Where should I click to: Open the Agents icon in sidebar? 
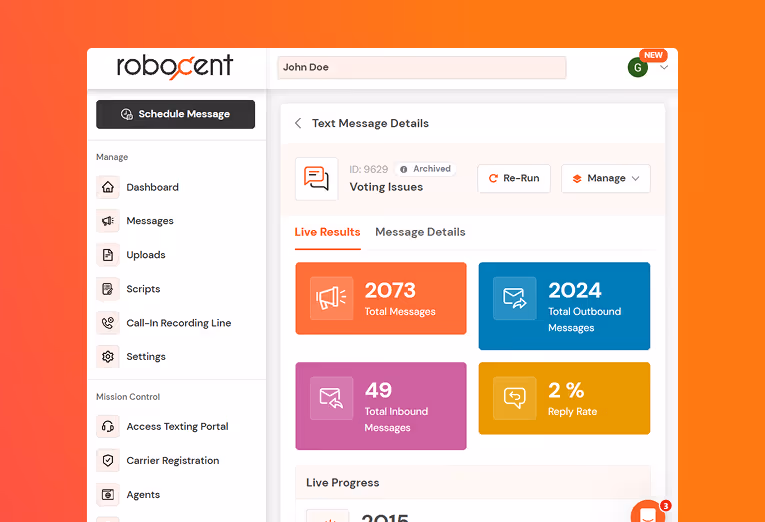pos(108,495)
